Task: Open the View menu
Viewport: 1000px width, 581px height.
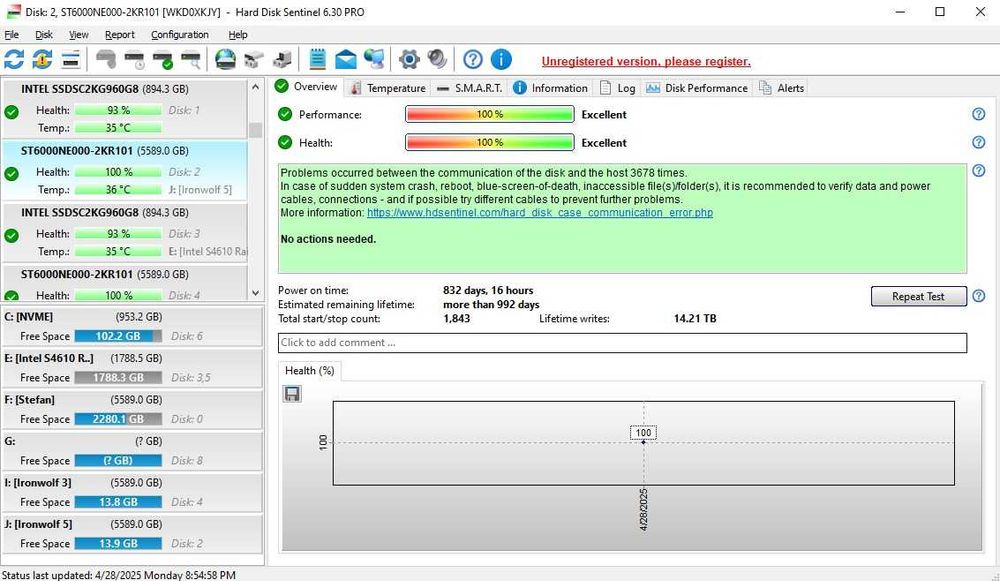Action: [78, 34]
